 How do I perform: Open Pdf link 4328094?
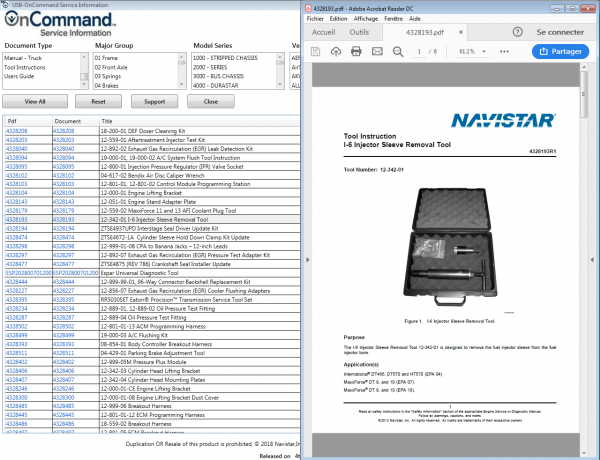[x=16, y=158]
